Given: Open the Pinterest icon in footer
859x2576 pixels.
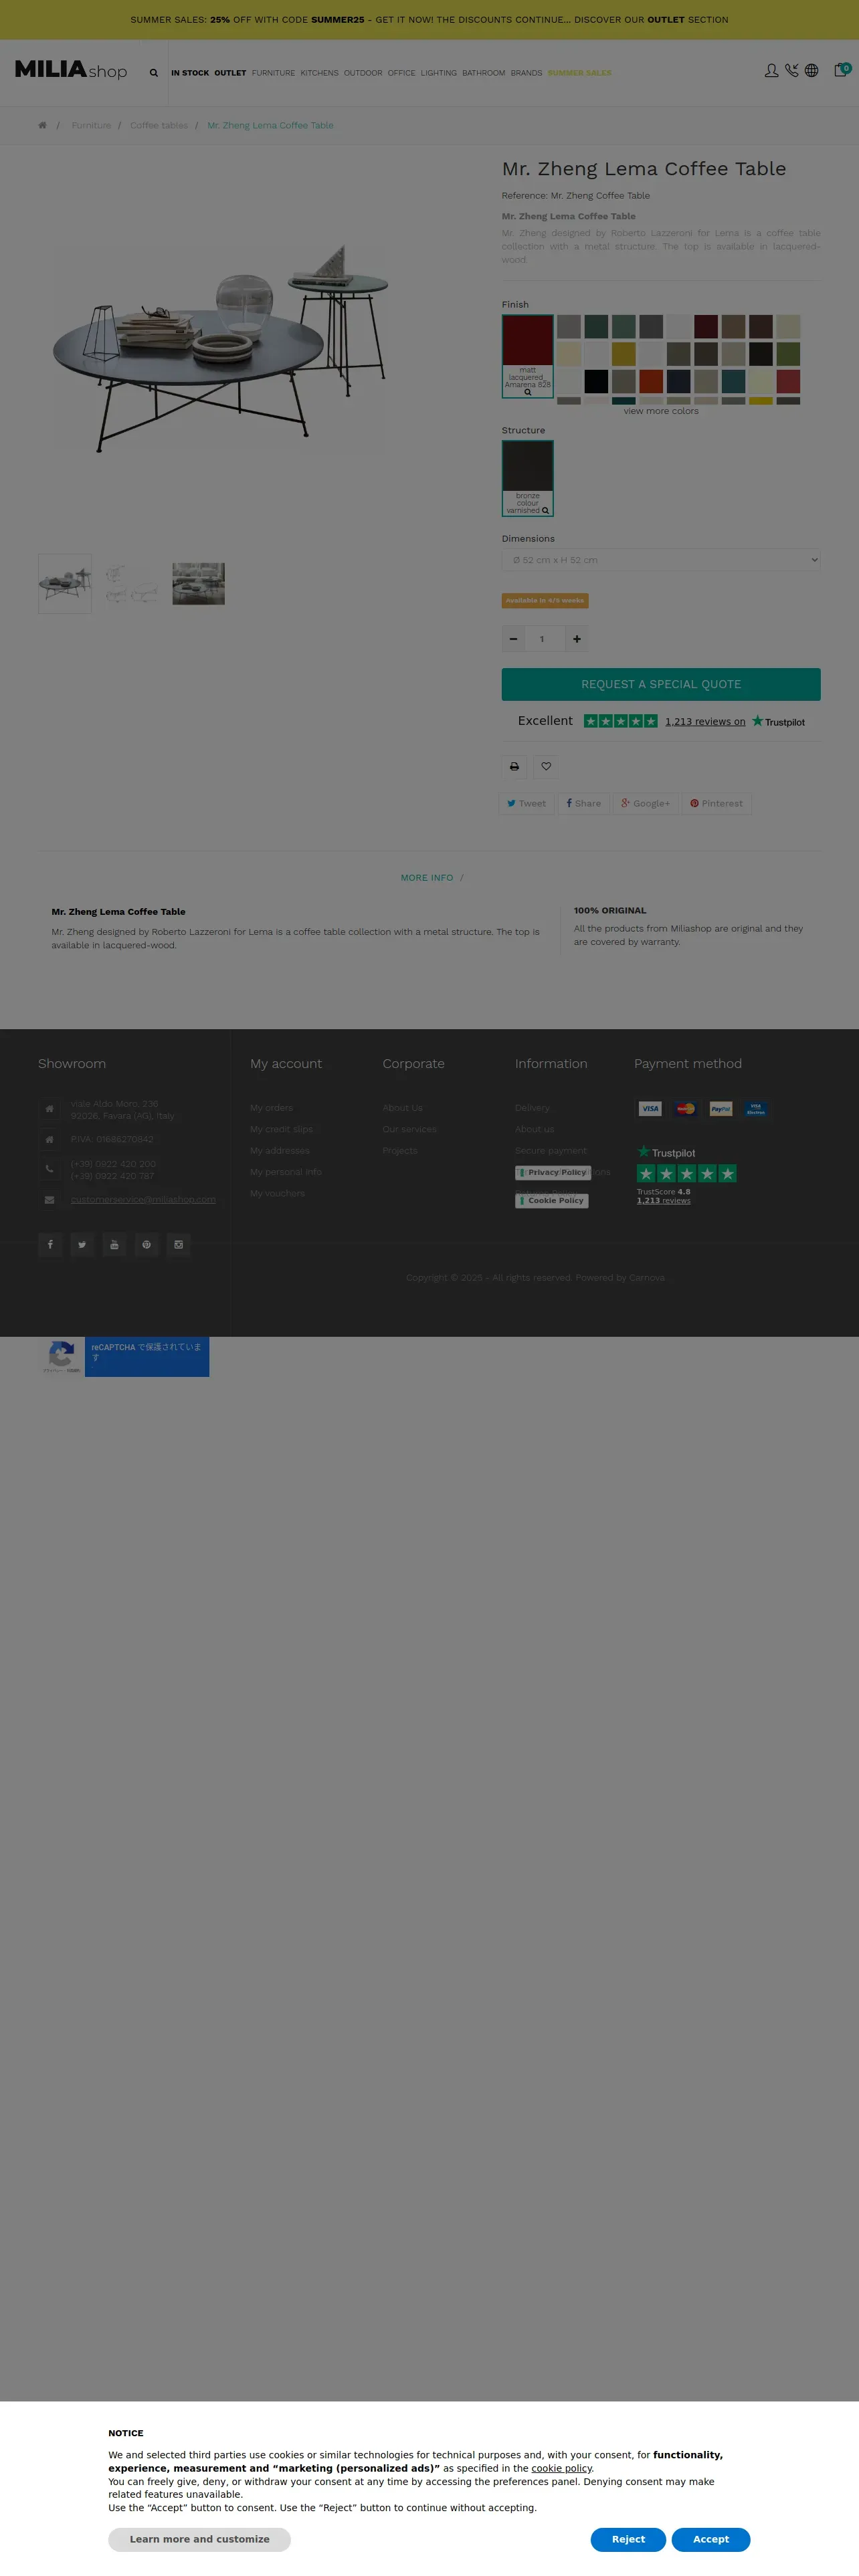Looking at the screenshot, I should [146, 1244].
